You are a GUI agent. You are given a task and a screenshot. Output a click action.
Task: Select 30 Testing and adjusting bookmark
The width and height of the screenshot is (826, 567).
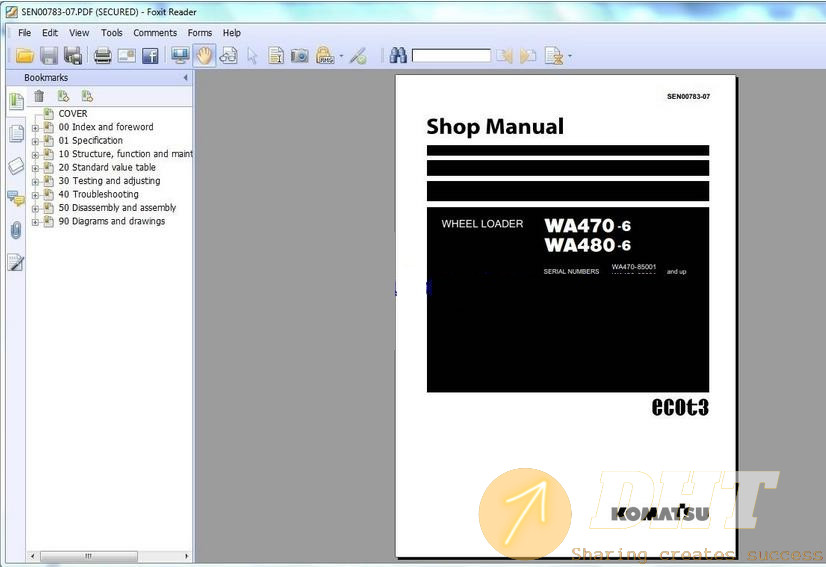pyautogui.click(x=109, y=181)
